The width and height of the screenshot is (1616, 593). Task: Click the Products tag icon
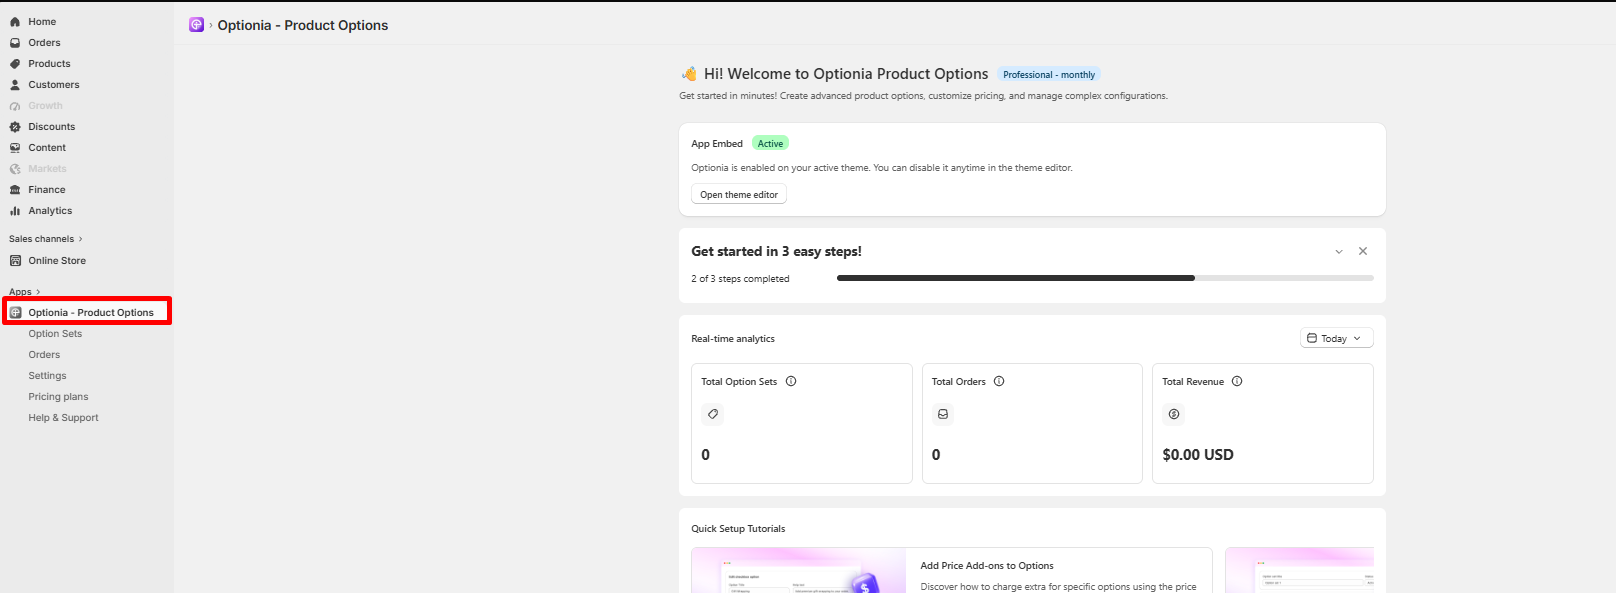[x=15, y=64]
